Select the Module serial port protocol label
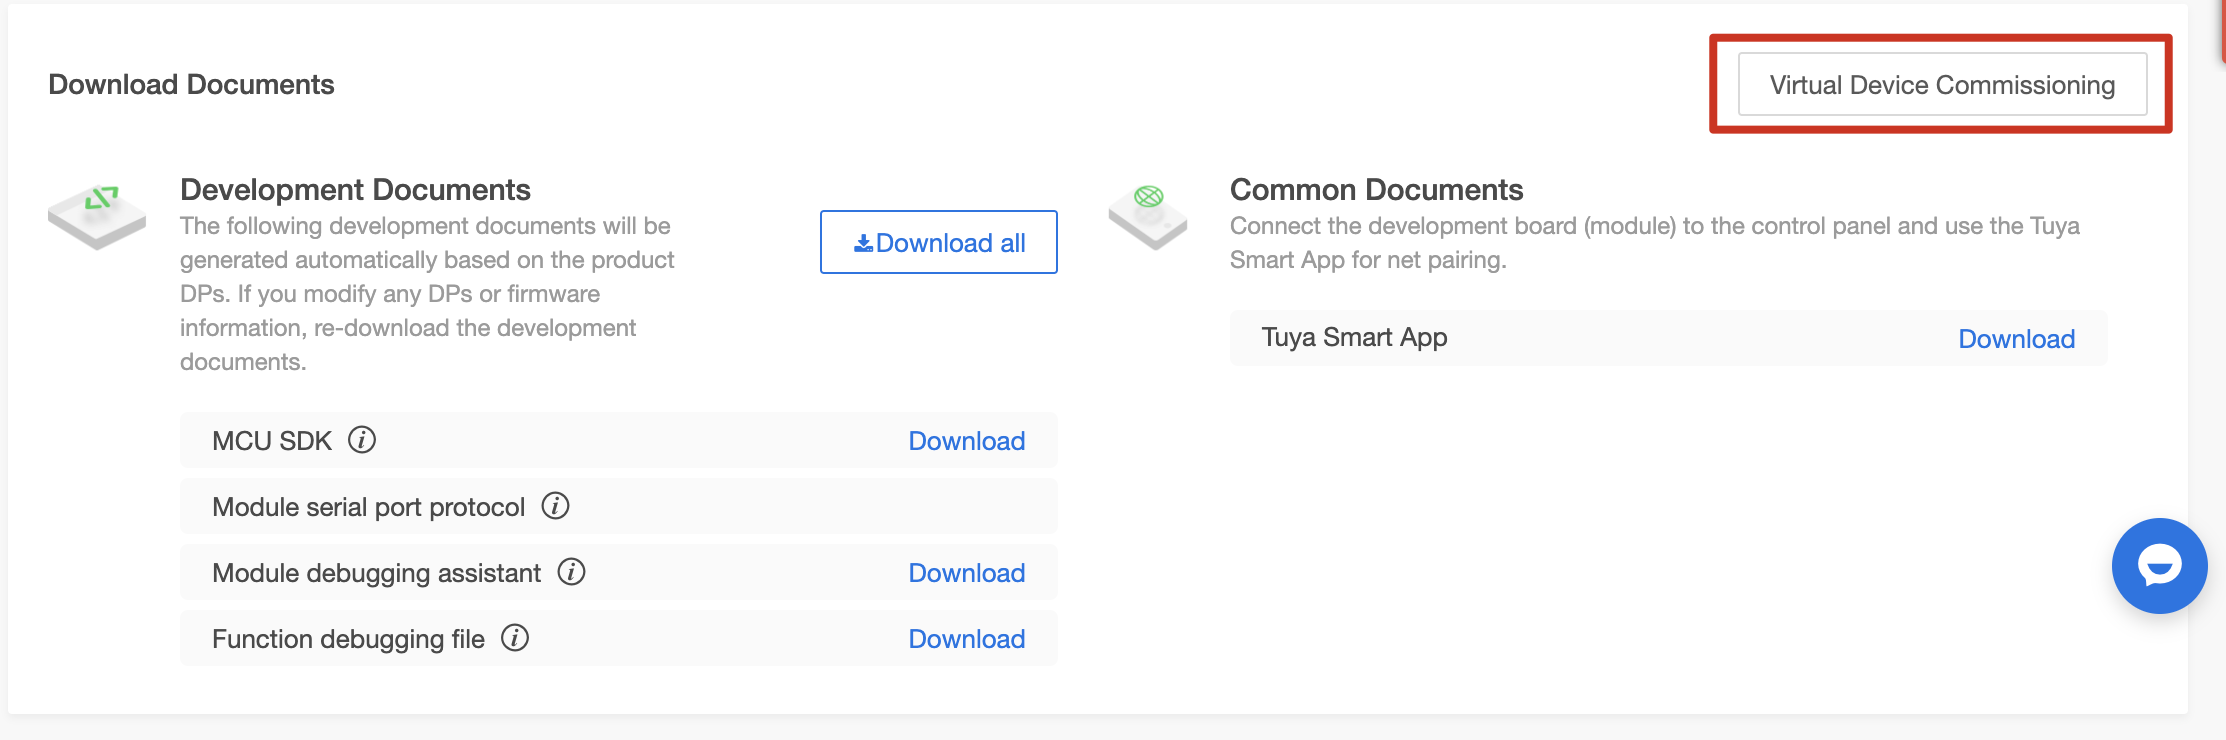Screen dimensions: 2226x740 tap(368, 507)
